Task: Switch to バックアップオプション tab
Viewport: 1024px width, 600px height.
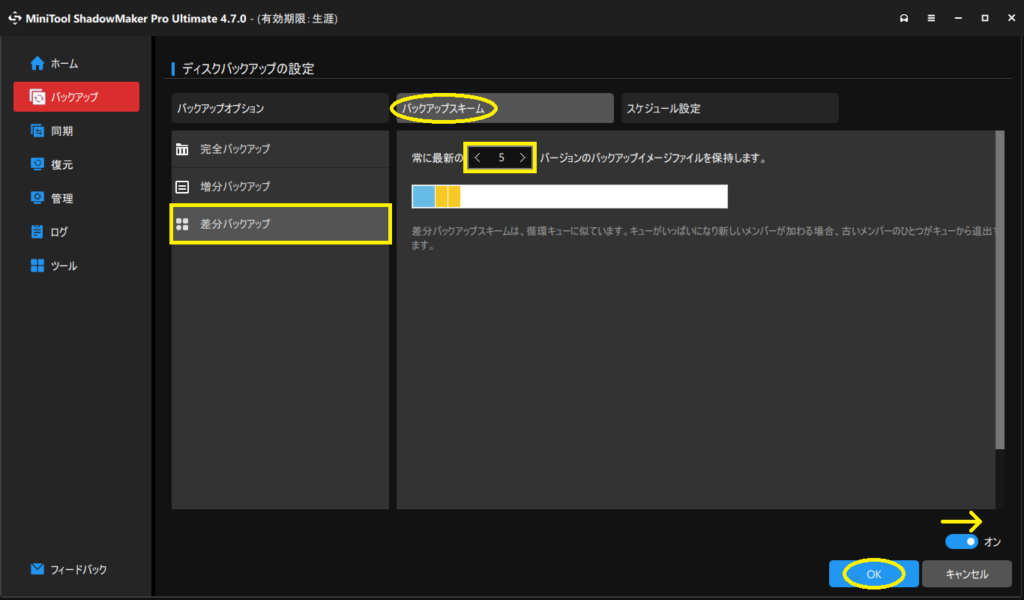Action: point(280,108)
